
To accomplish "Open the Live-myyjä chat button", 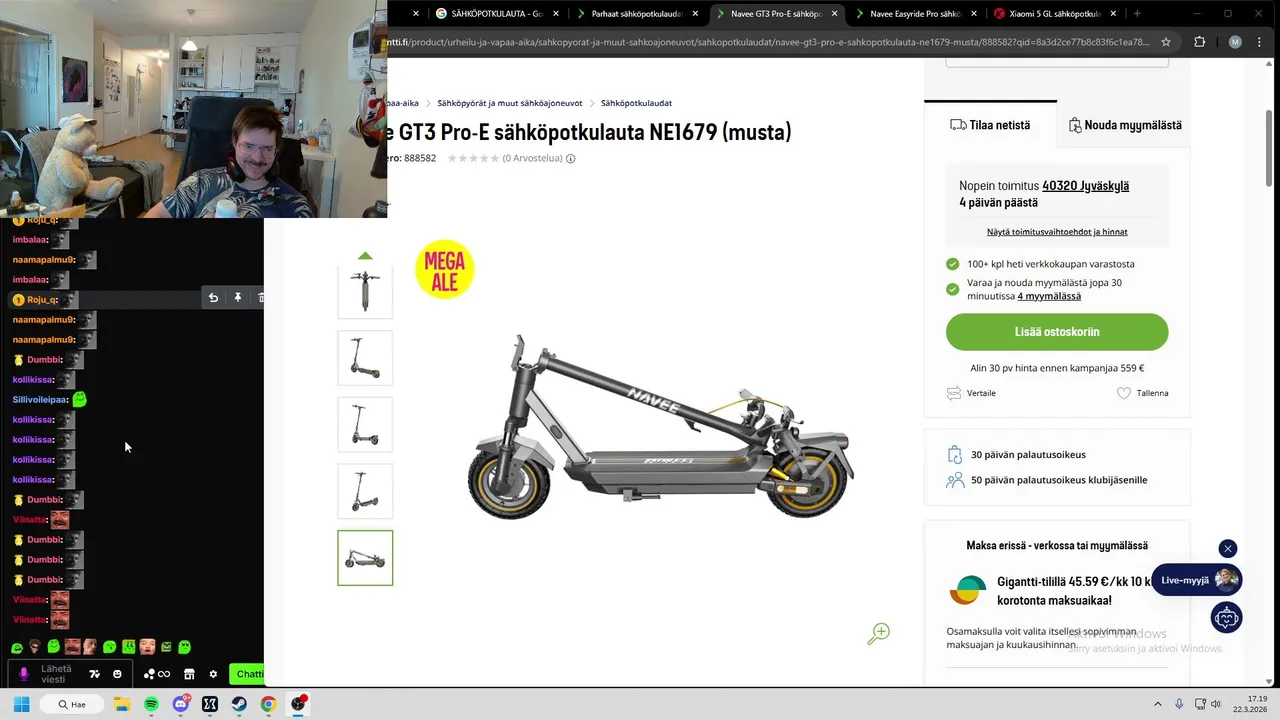I will coord(1196,580).
